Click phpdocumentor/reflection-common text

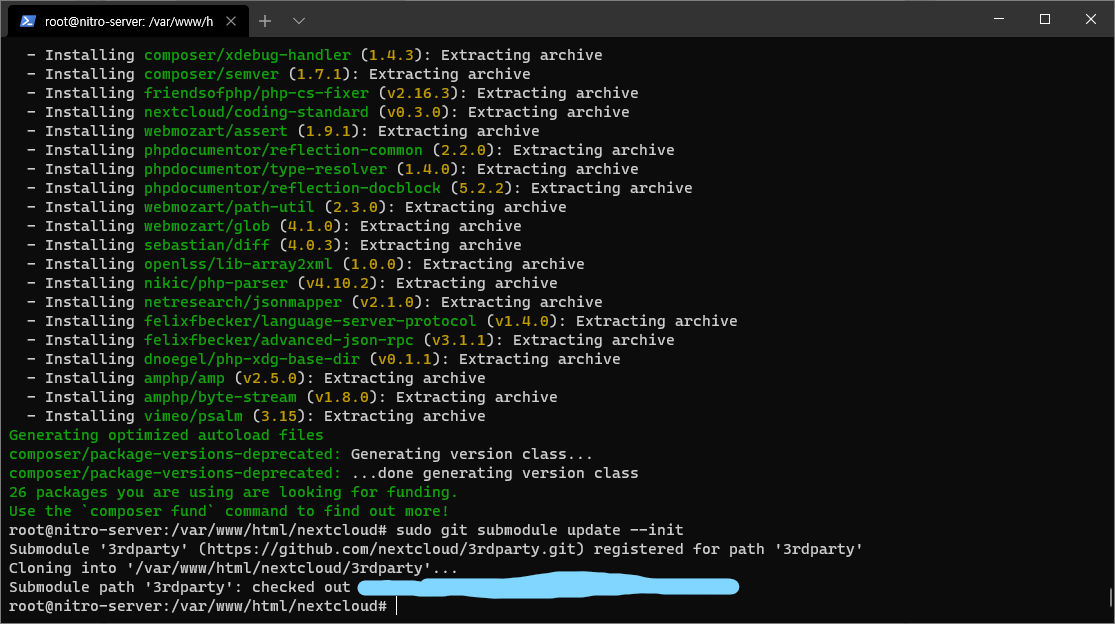pos(283,150)
